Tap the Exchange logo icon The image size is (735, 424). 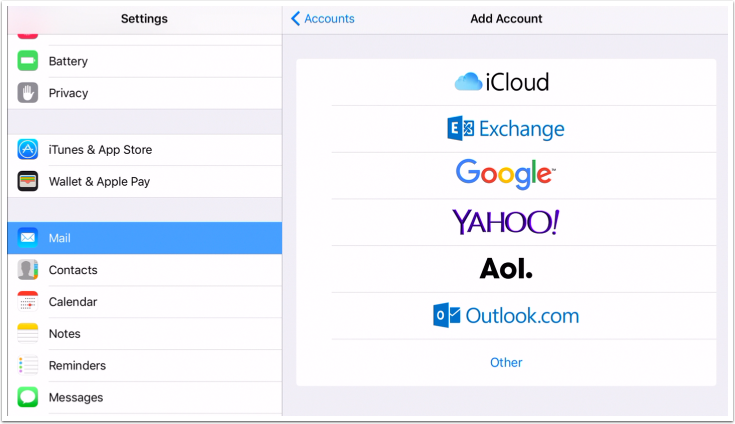[x=460, y=128]
